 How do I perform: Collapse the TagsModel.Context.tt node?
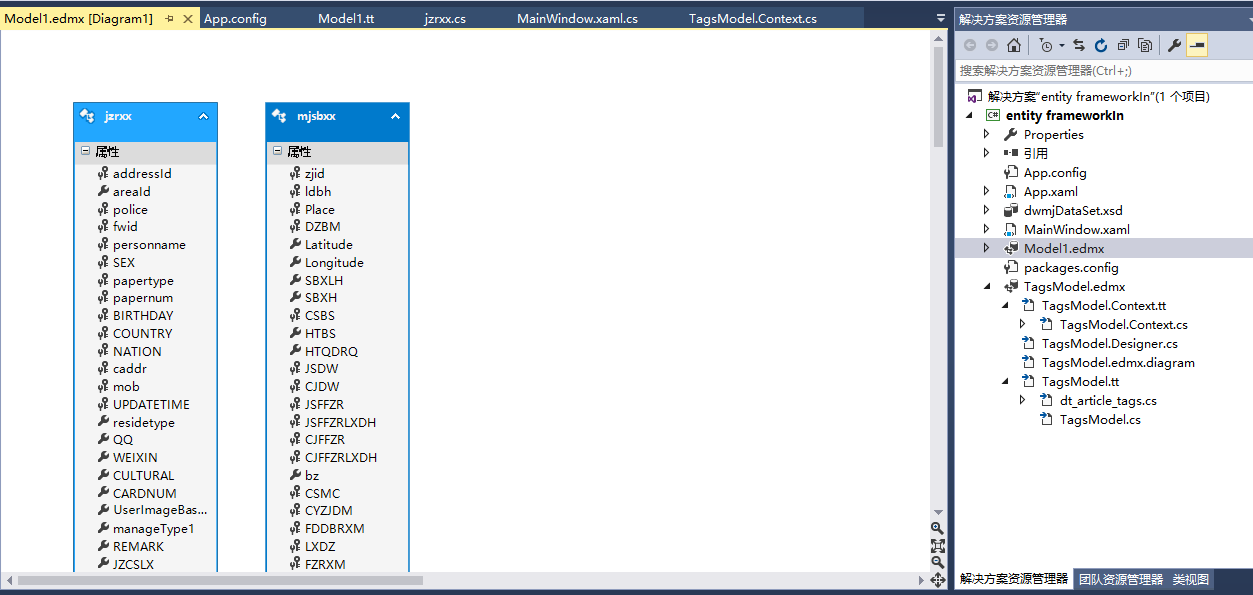click(1005, 305)
